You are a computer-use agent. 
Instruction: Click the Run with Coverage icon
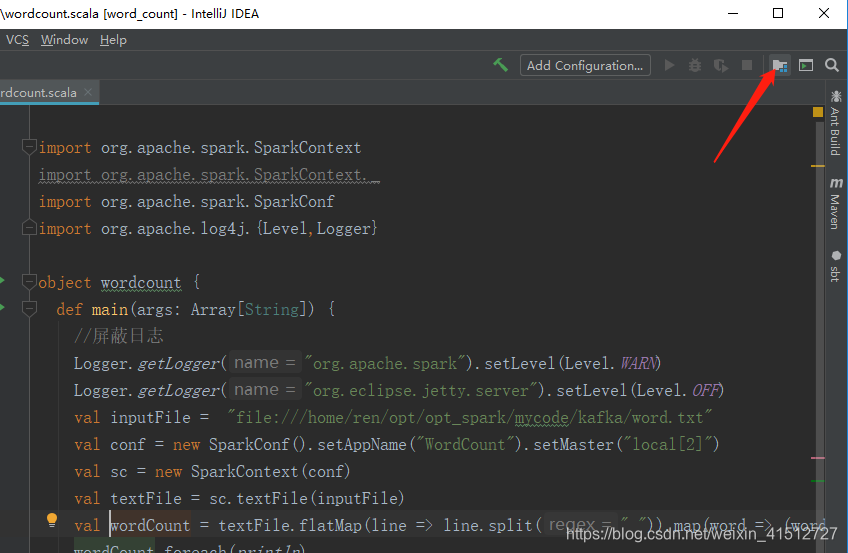pos(720,65)
